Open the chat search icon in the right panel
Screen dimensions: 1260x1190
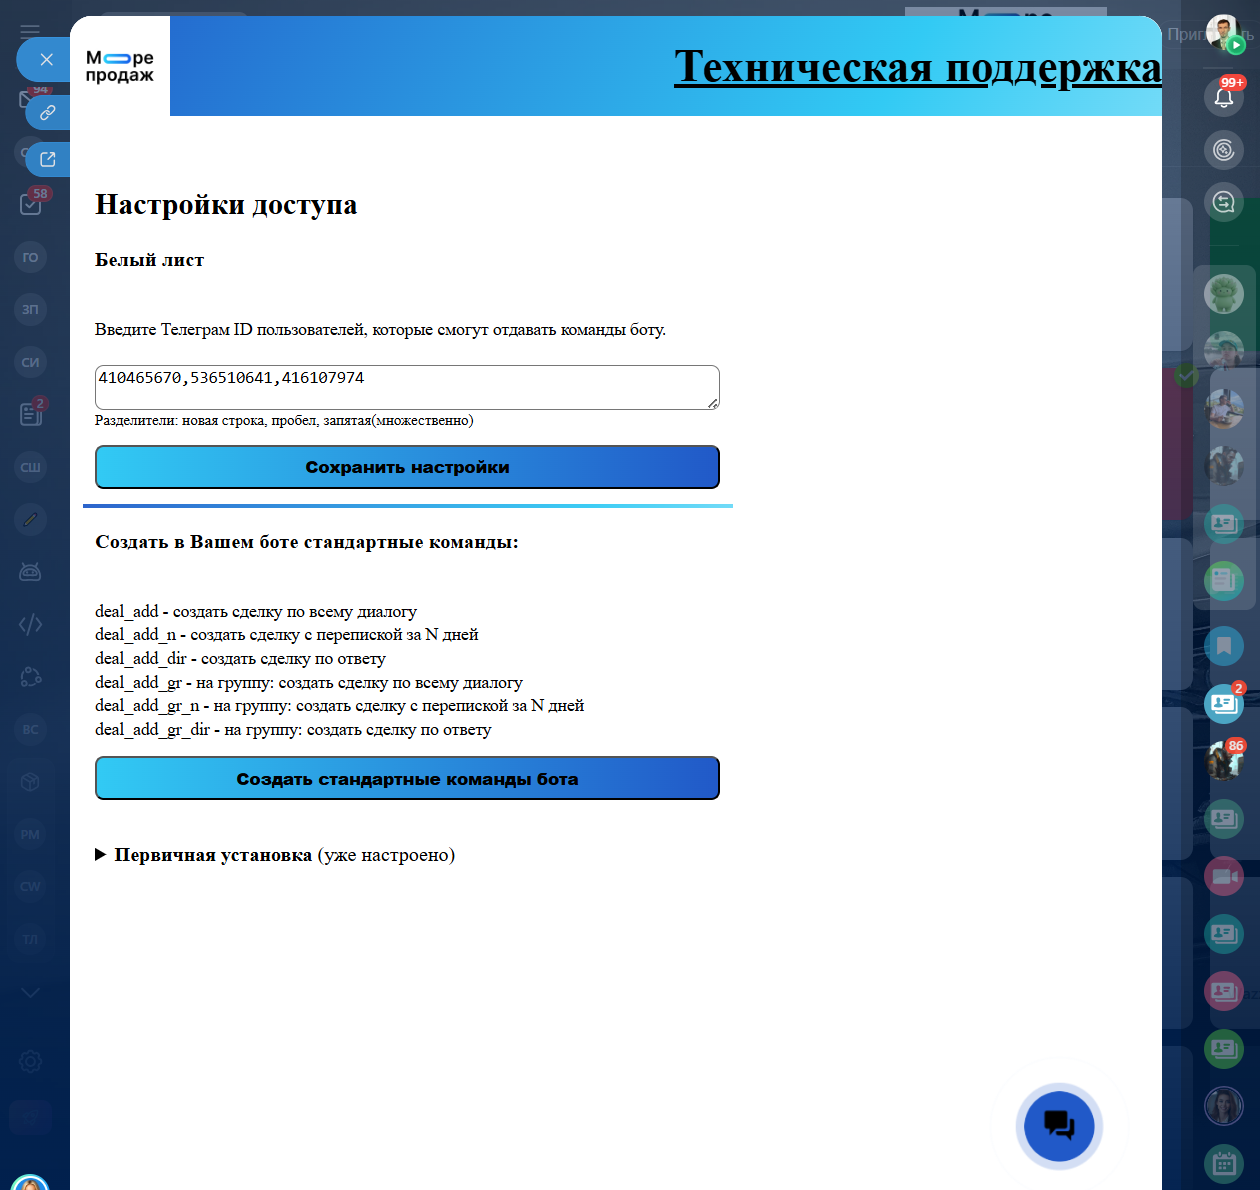click(x=1224, y=203)
